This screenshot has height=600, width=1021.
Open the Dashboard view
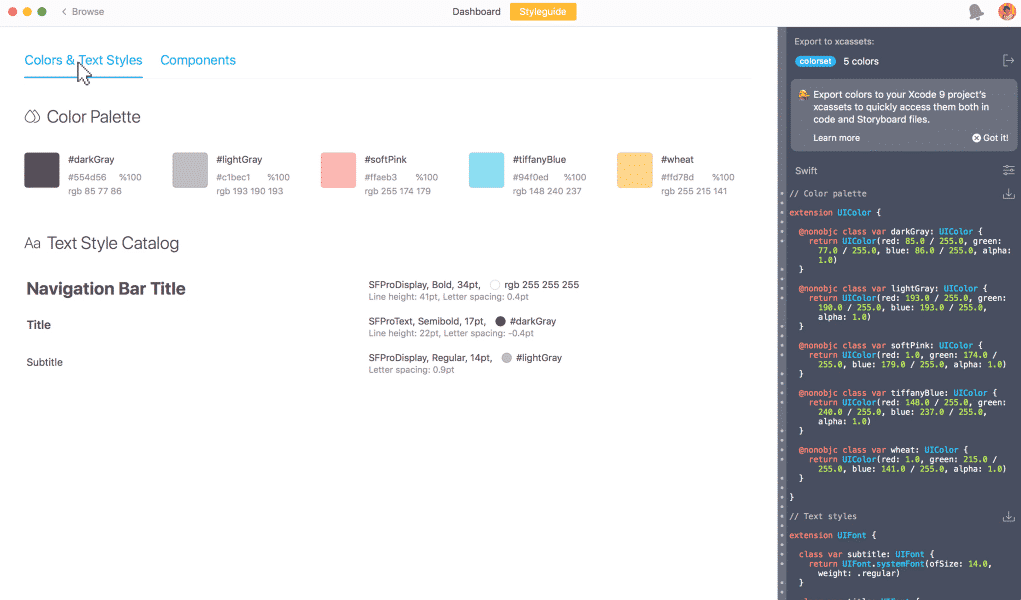[476, 12]
